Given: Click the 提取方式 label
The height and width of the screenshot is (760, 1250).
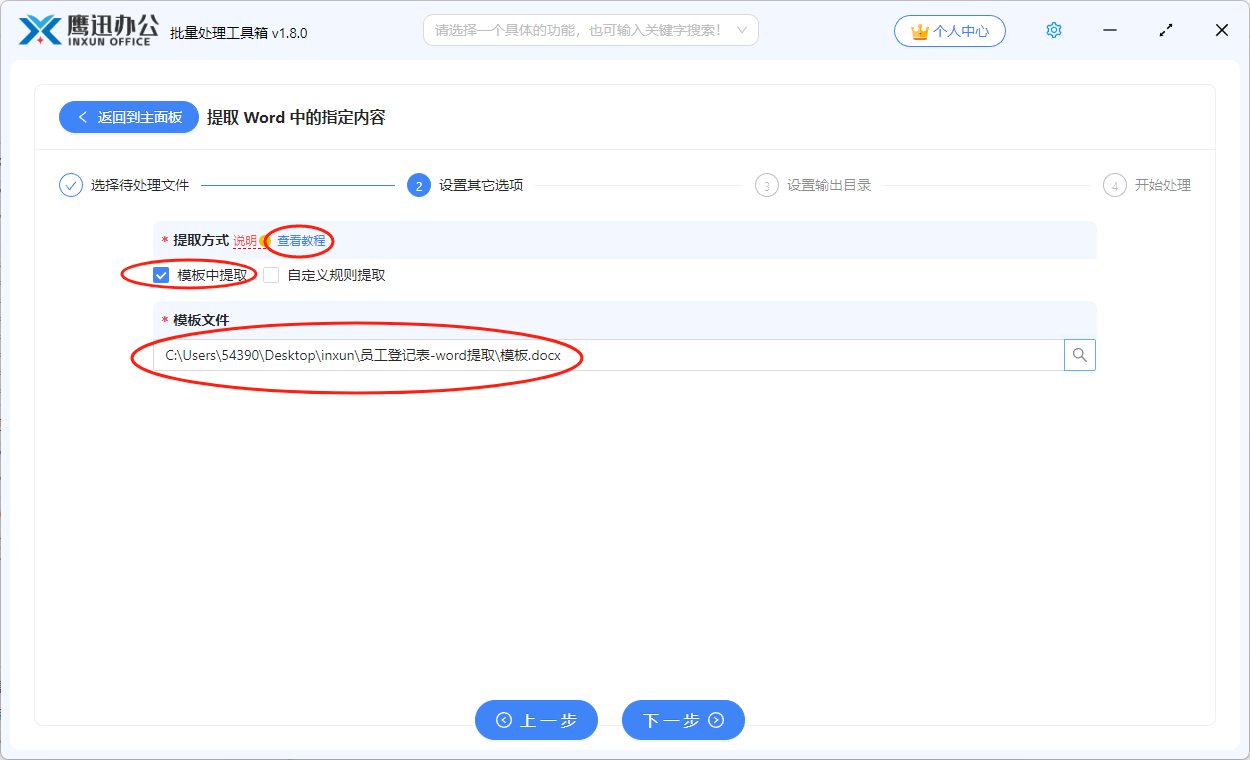Looking at the screenshot, I should pos(201,240).
